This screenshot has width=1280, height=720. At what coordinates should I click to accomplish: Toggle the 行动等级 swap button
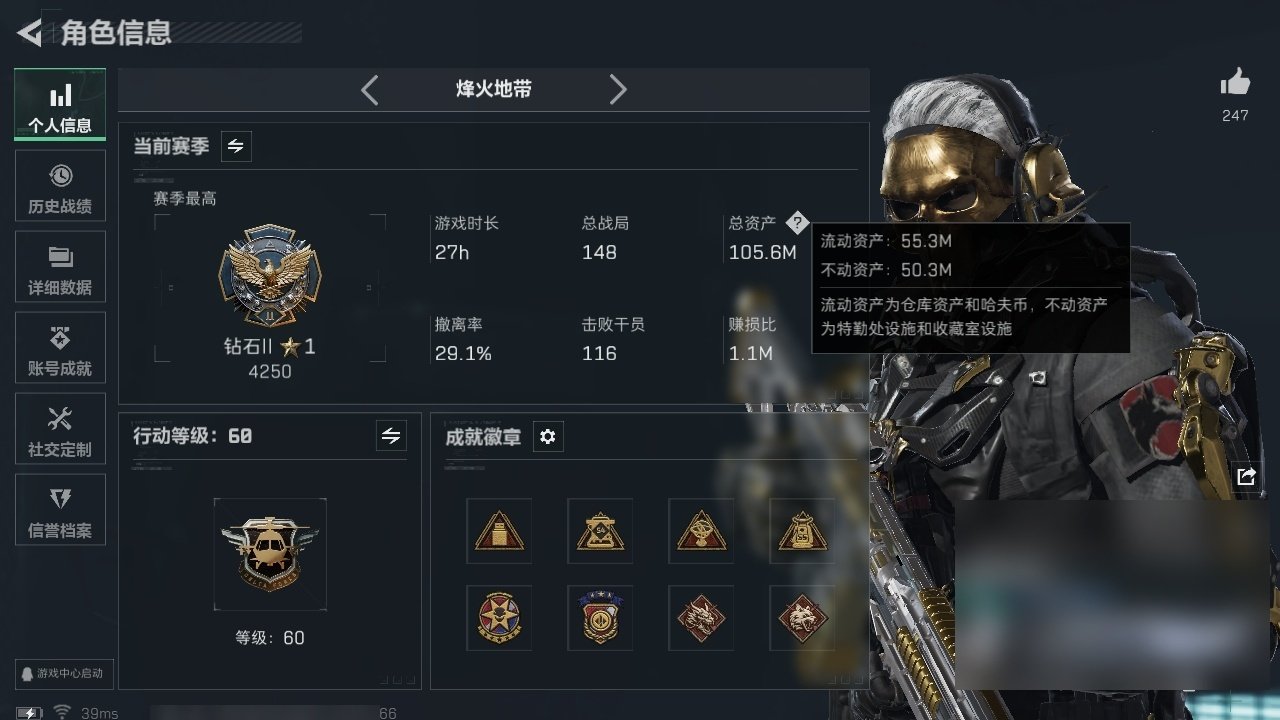pyautogui.click(x=391, y=436)
